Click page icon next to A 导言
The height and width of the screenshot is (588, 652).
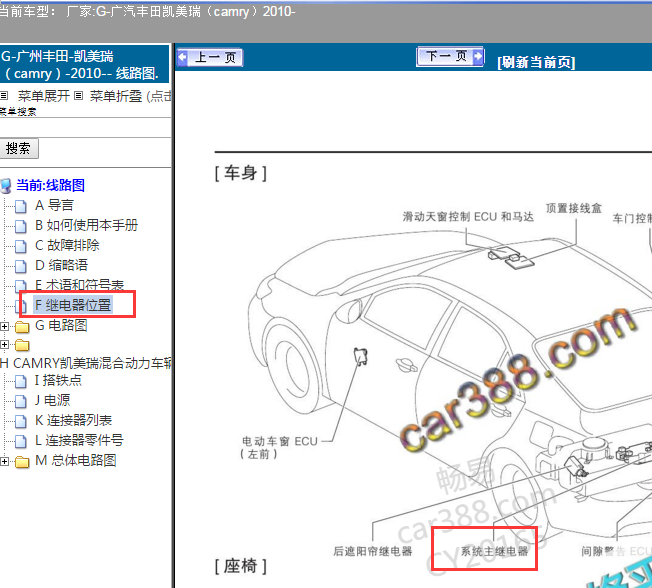[20, 206]
